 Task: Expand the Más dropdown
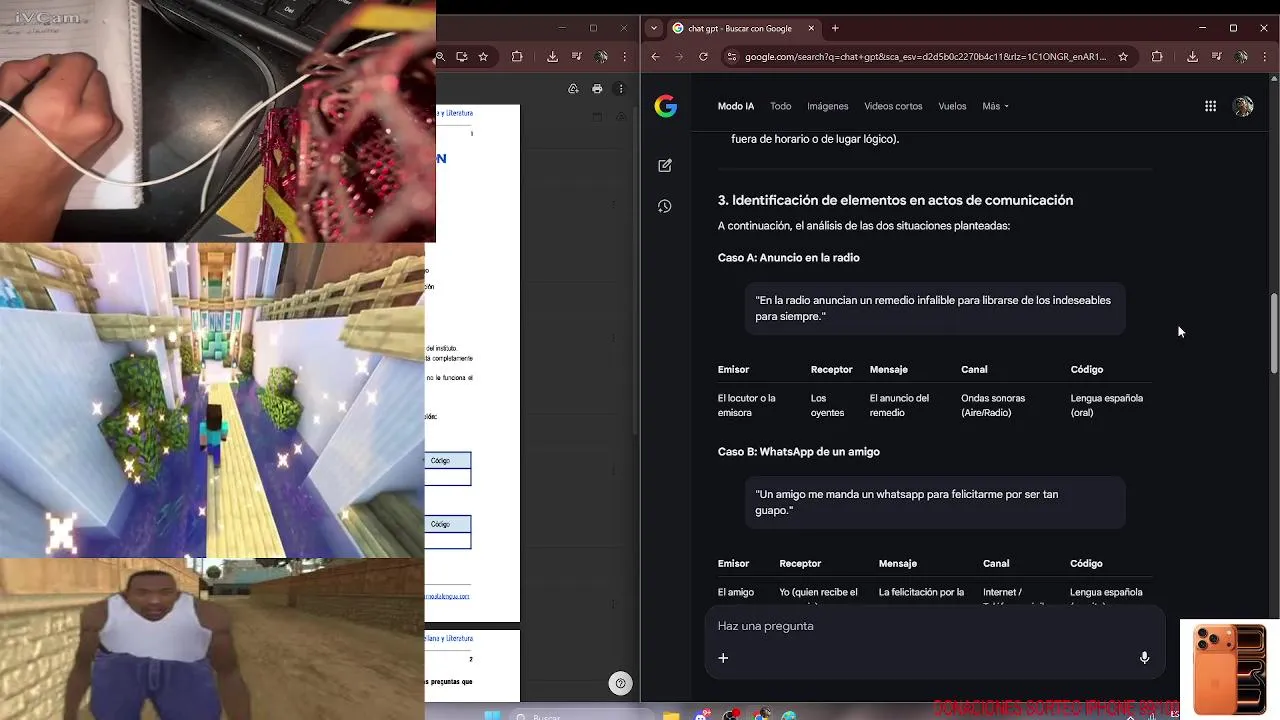point(995,106)
